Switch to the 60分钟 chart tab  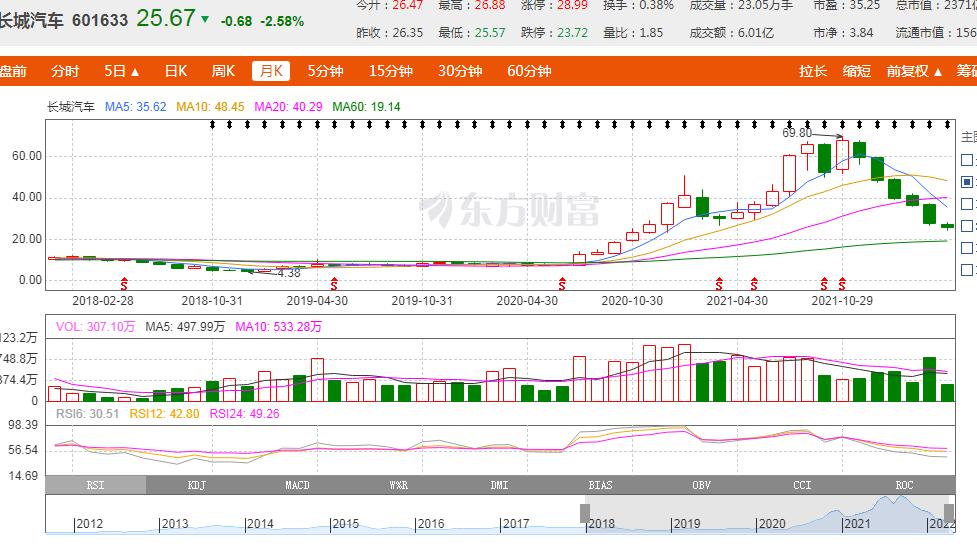[x=529, y=71]
